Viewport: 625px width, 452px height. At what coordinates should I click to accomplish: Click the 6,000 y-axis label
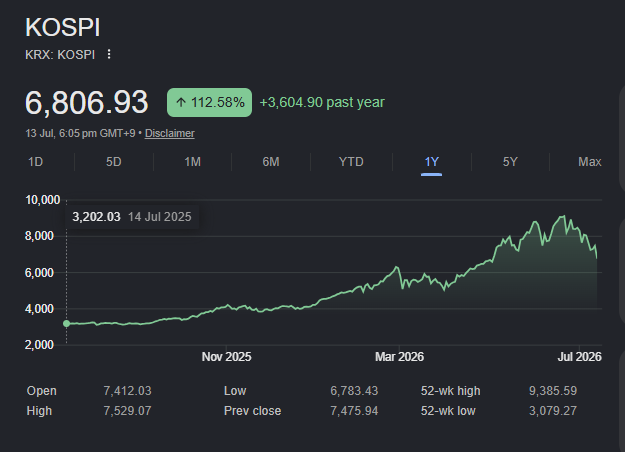(39, 273)
